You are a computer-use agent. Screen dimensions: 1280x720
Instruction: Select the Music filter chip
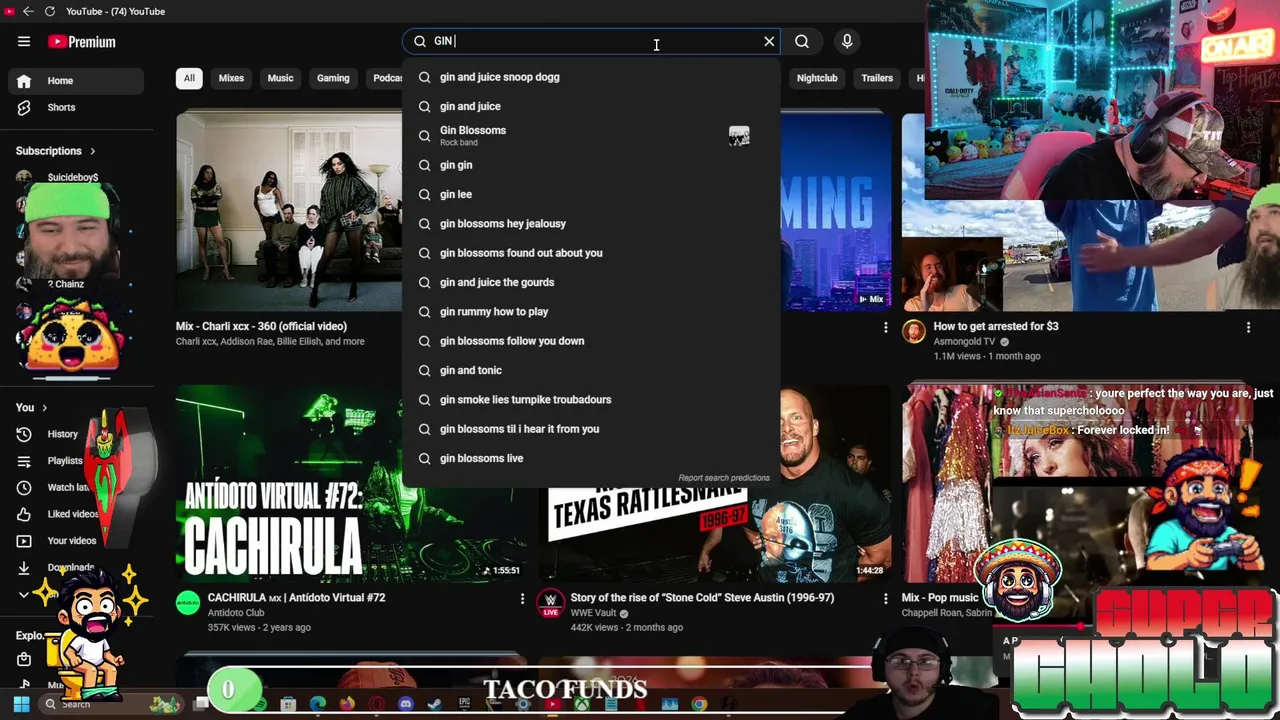(x=281, y=78)
